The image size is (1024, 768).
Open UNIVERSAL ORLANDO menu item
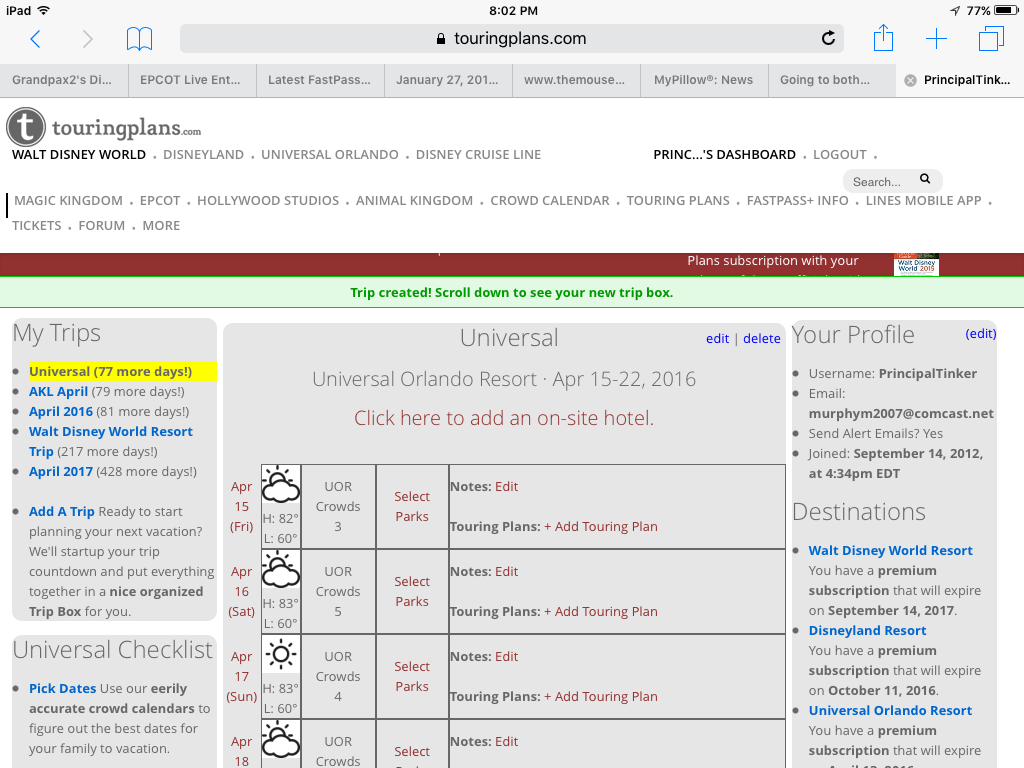(x=330, y=155)
